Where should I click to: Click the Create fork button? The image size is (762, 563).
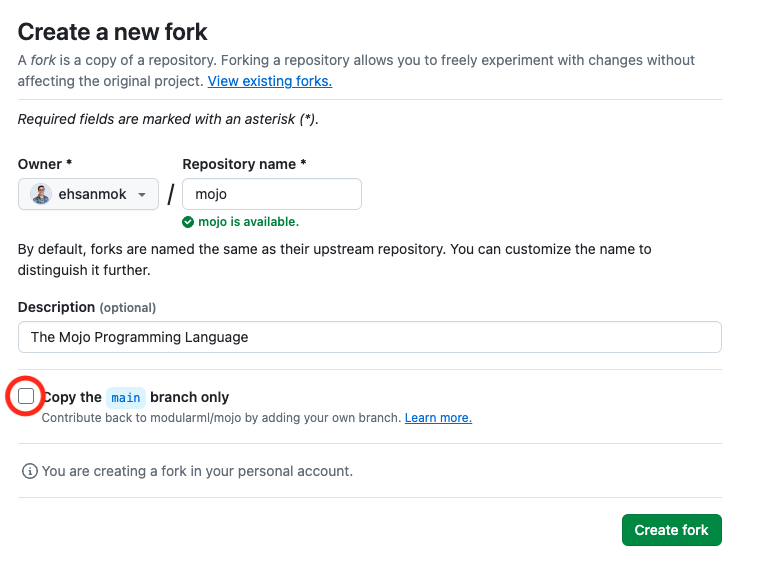[x=672, y=530]
